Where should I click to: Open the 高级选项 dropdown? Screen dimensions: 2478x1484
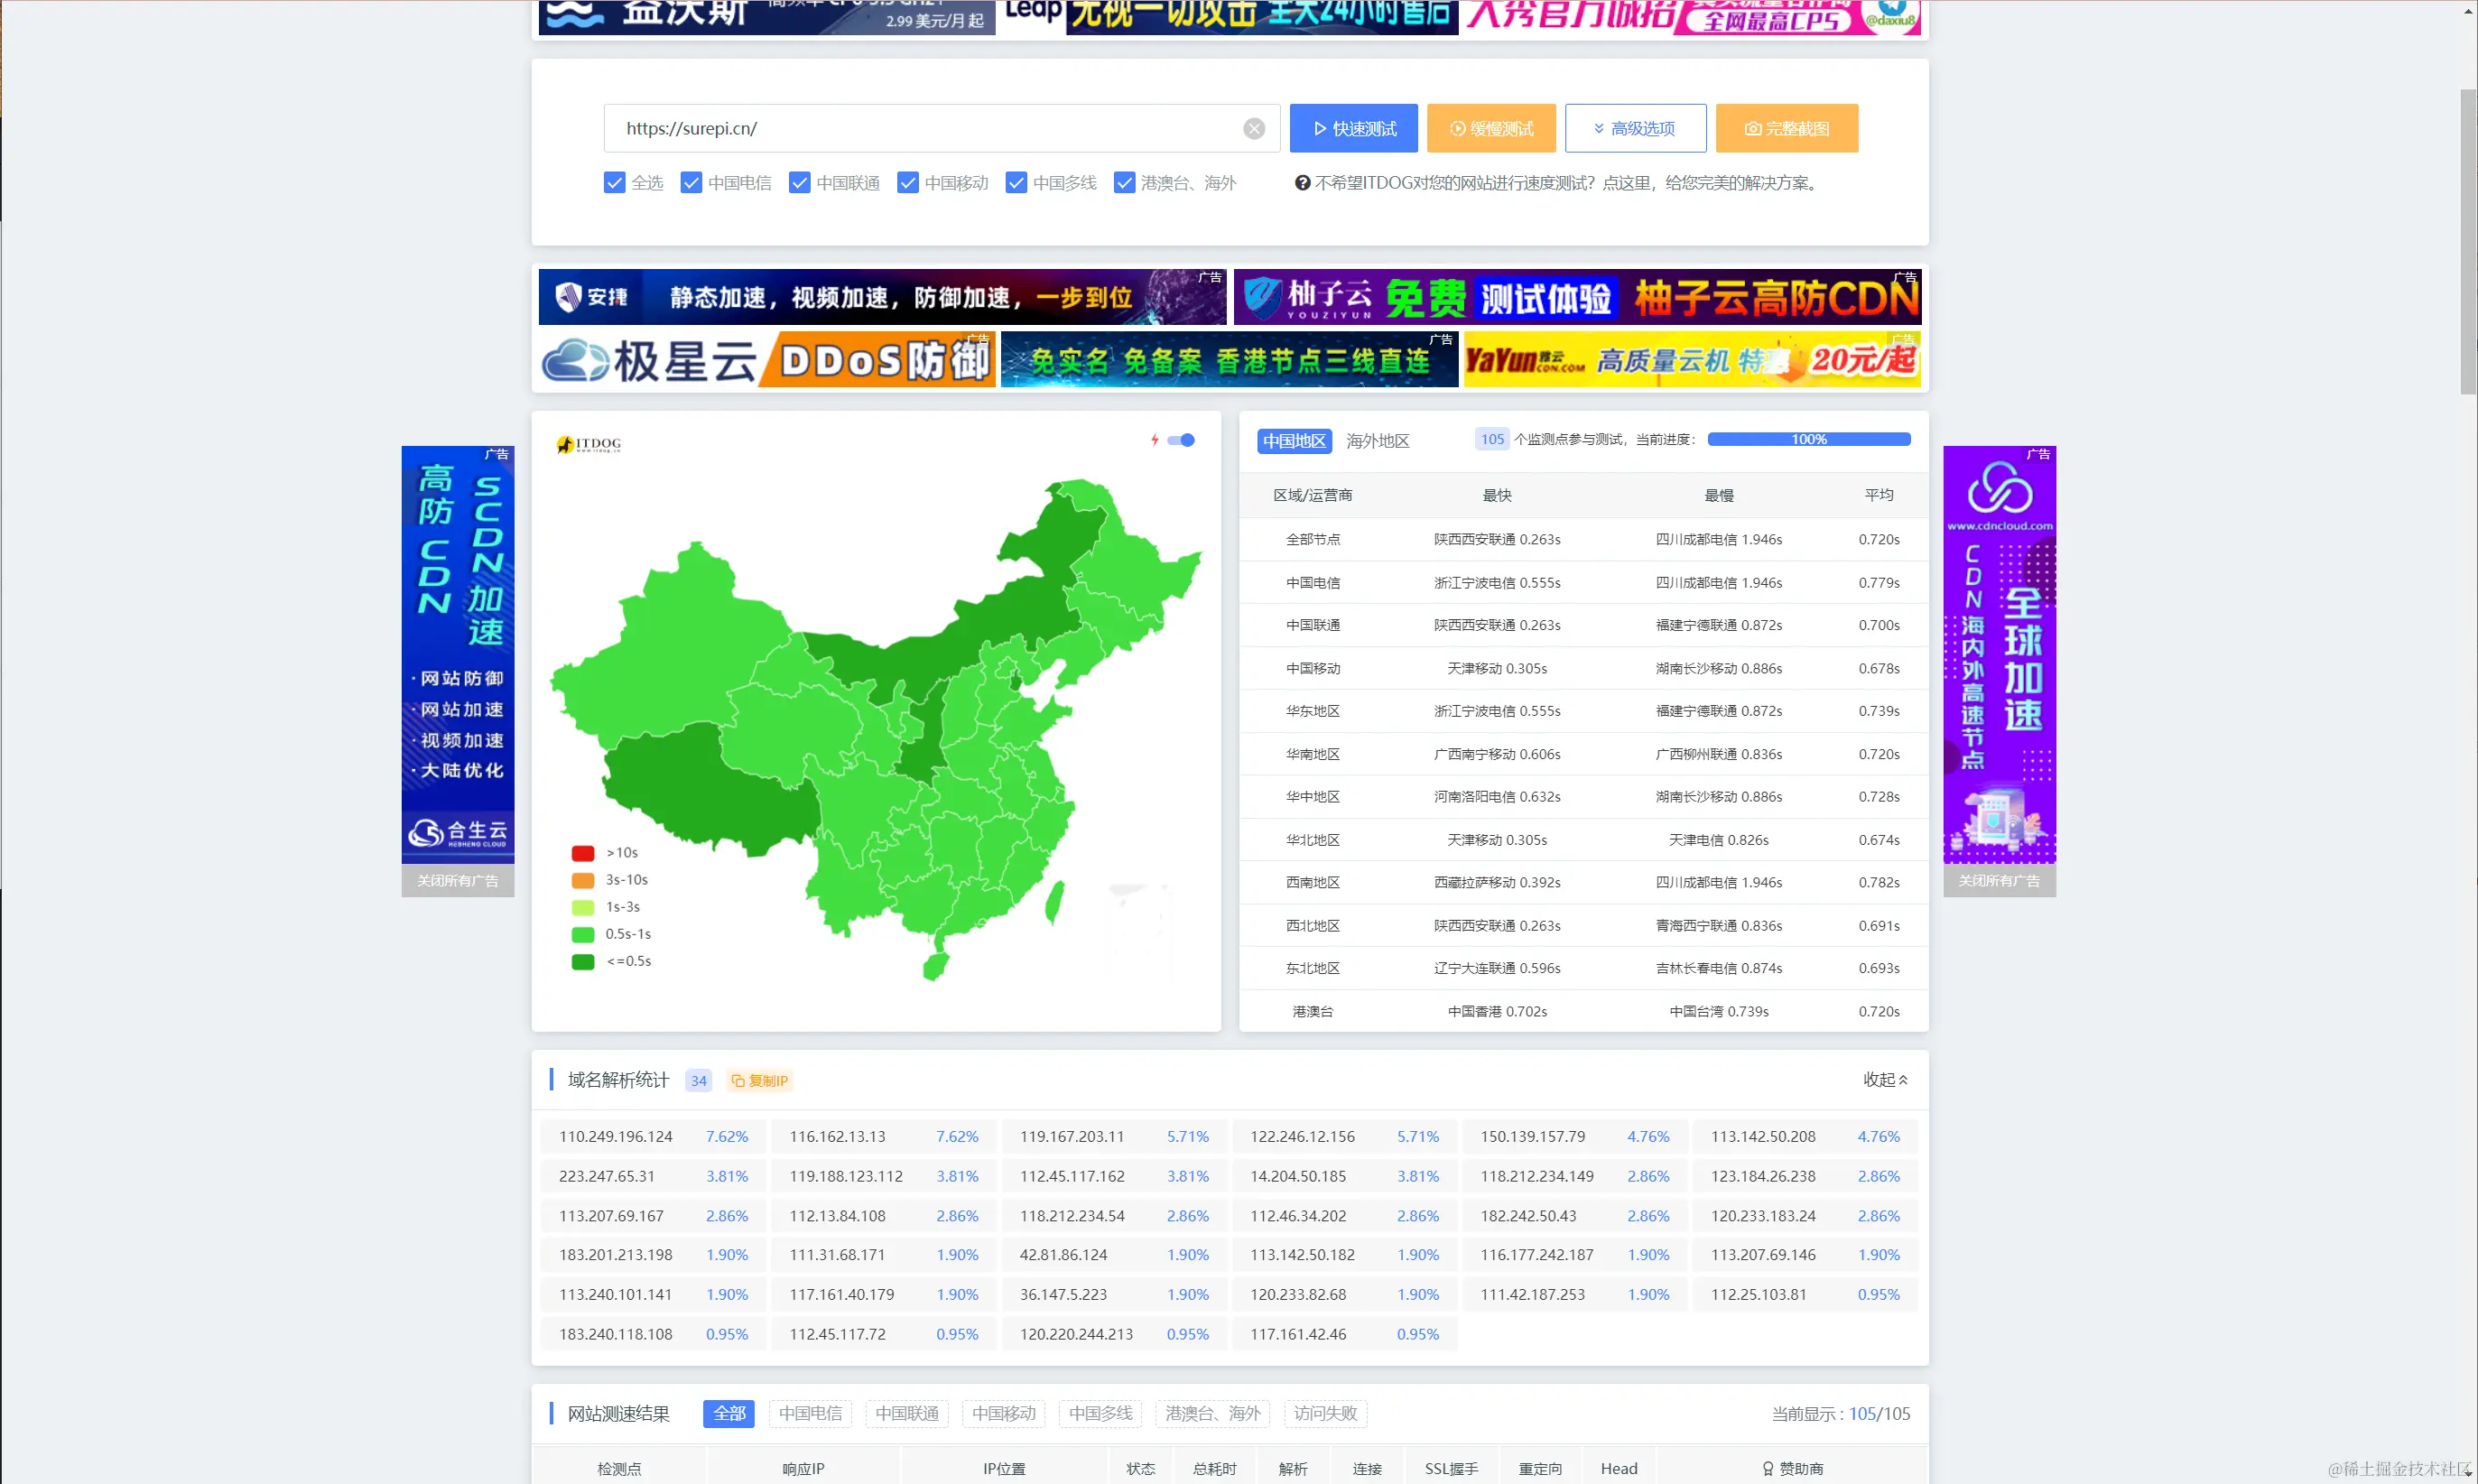tap(1634, 128)
